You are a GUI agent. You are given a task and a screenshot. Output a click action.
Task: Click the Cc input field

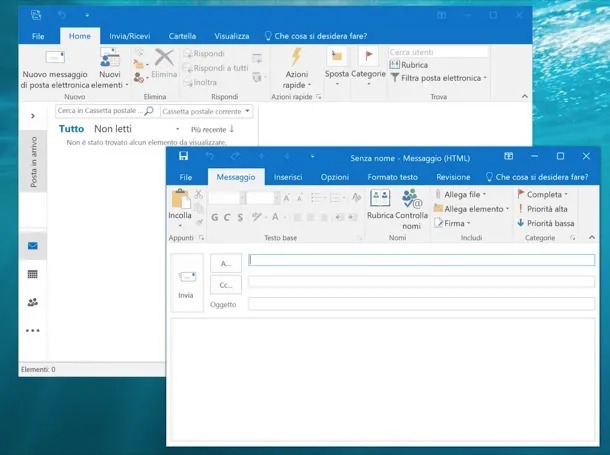click(x=421, y=282)
